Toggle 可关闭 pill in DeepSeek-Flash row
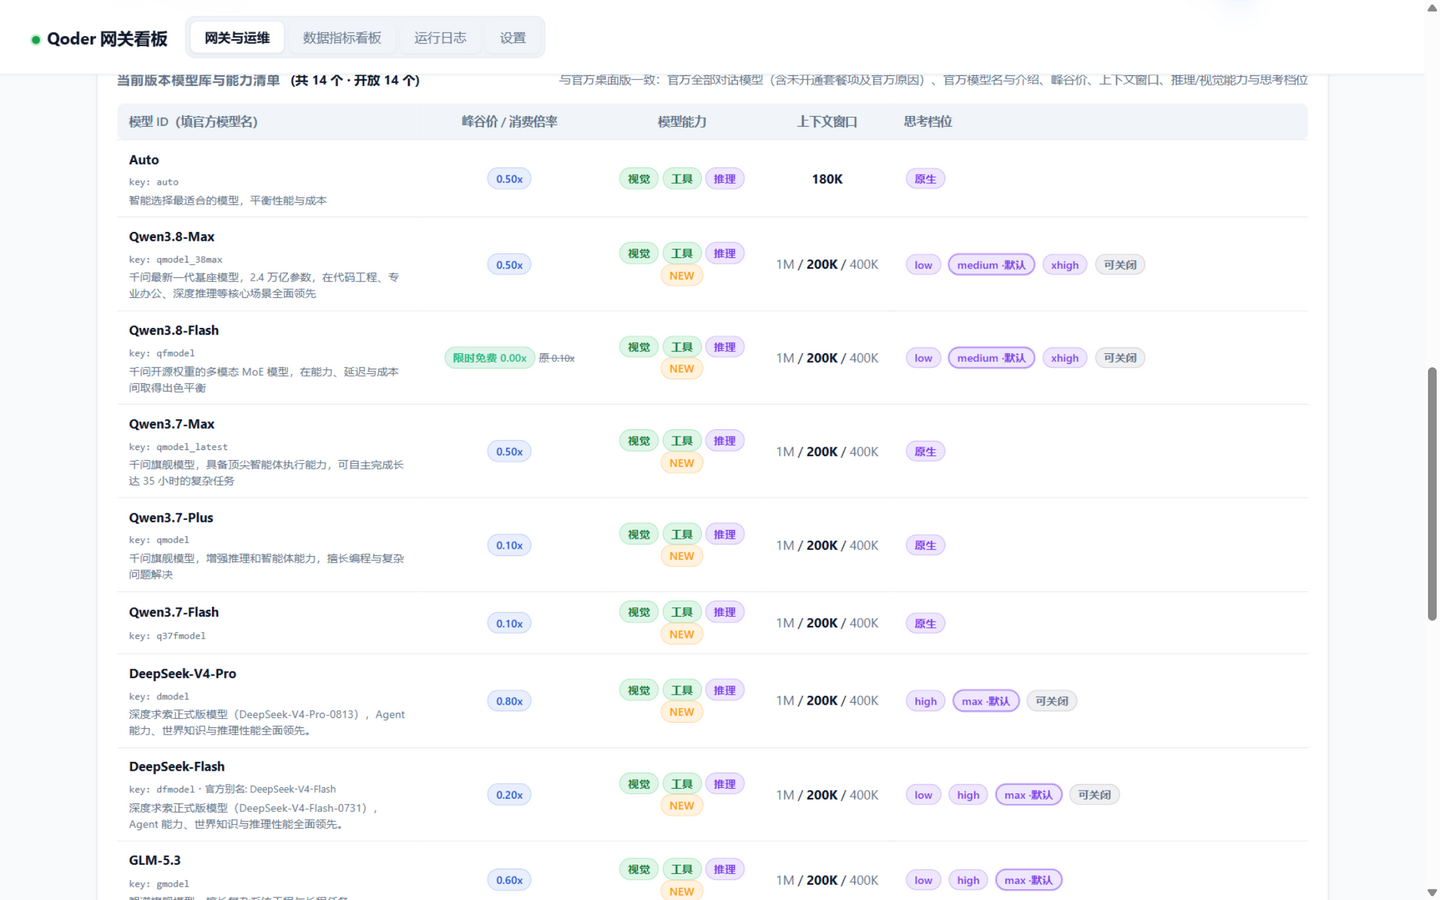Image resolution: width=1440 pixels, height=900 pixels. [1094, 795]
